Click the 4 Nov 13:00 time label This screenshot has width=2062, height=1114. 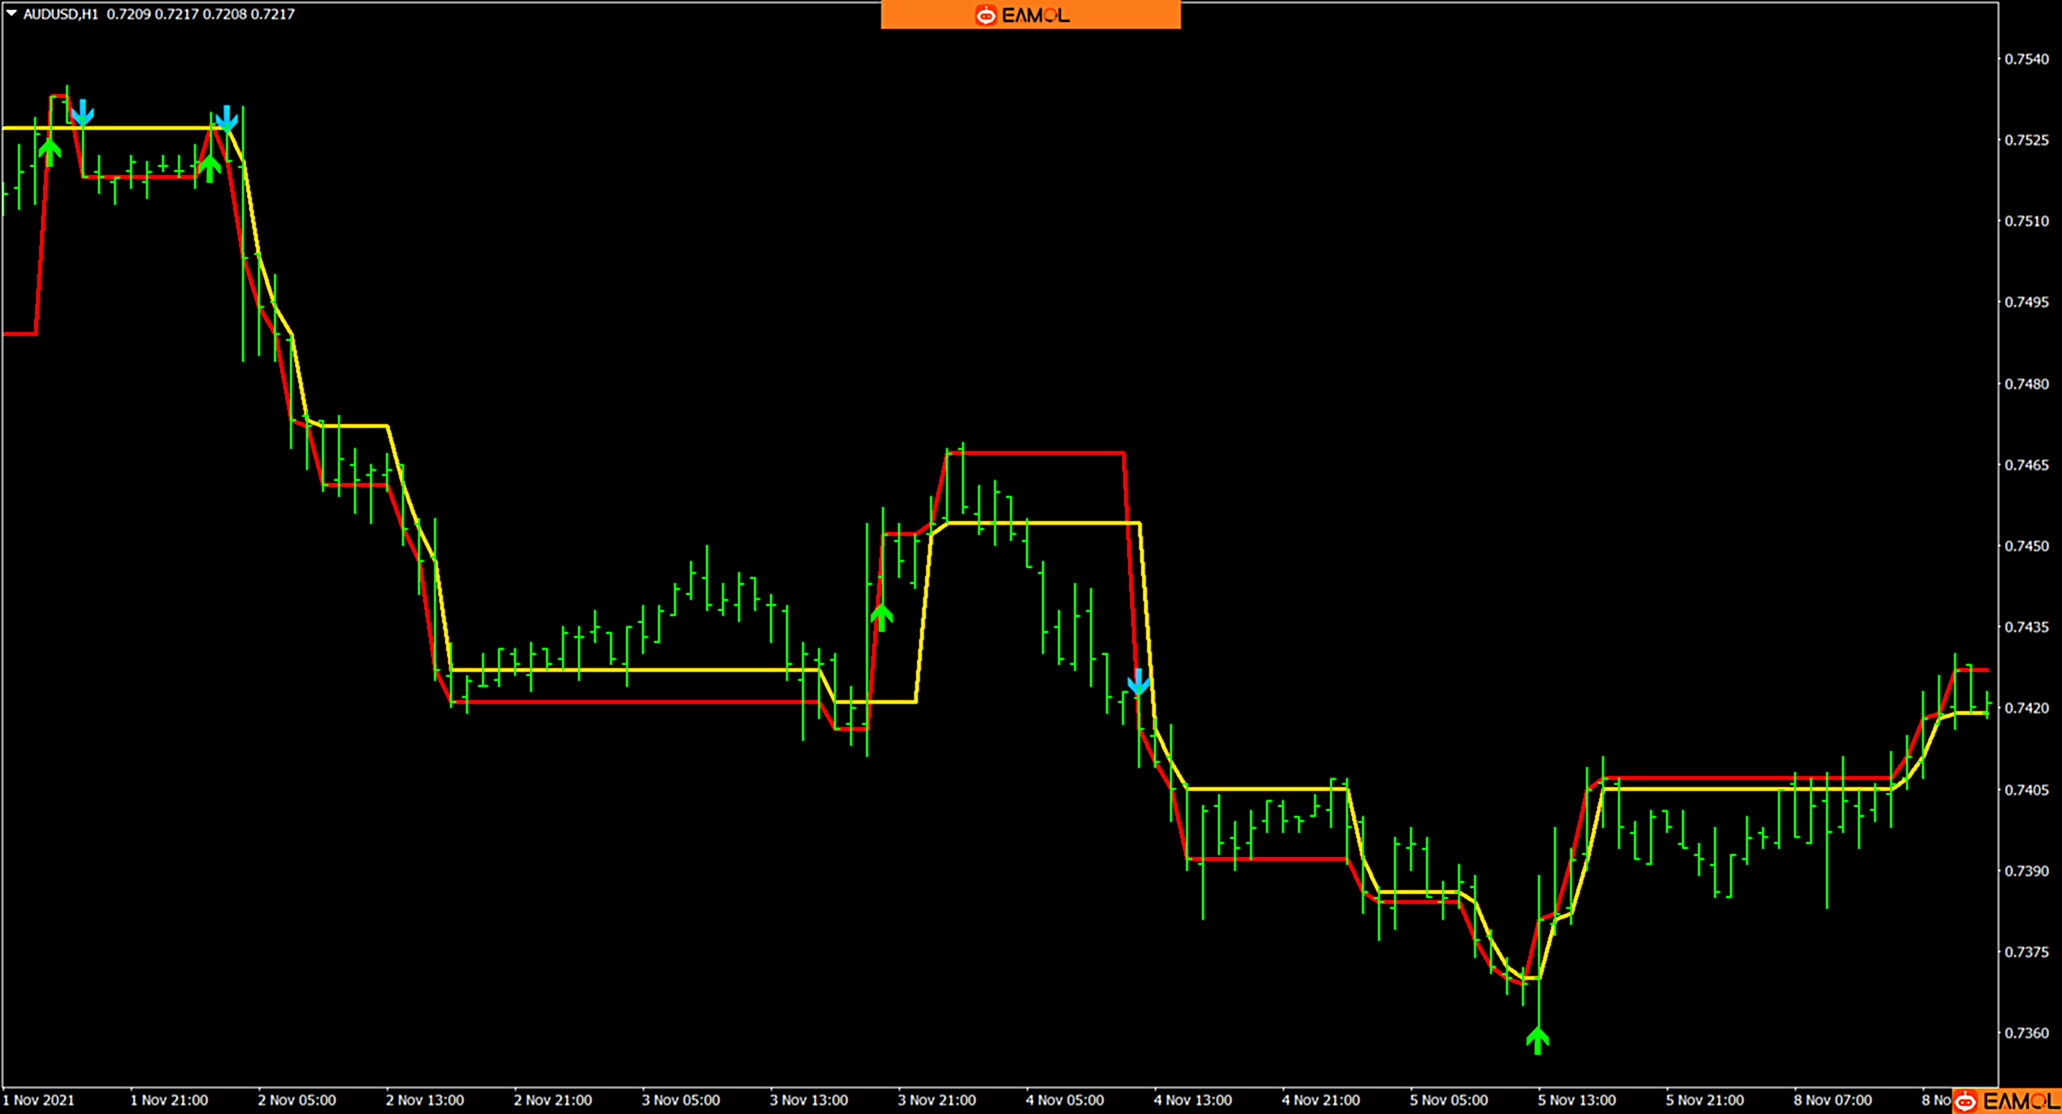coord(1193,1100)
